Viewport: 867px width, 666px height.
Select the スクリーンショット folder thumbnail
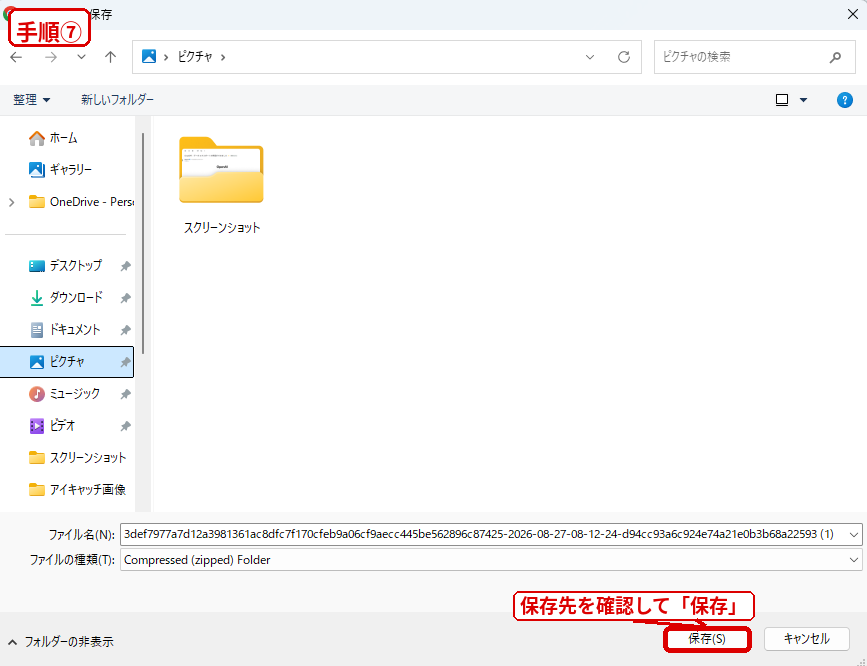click(221, 170)
